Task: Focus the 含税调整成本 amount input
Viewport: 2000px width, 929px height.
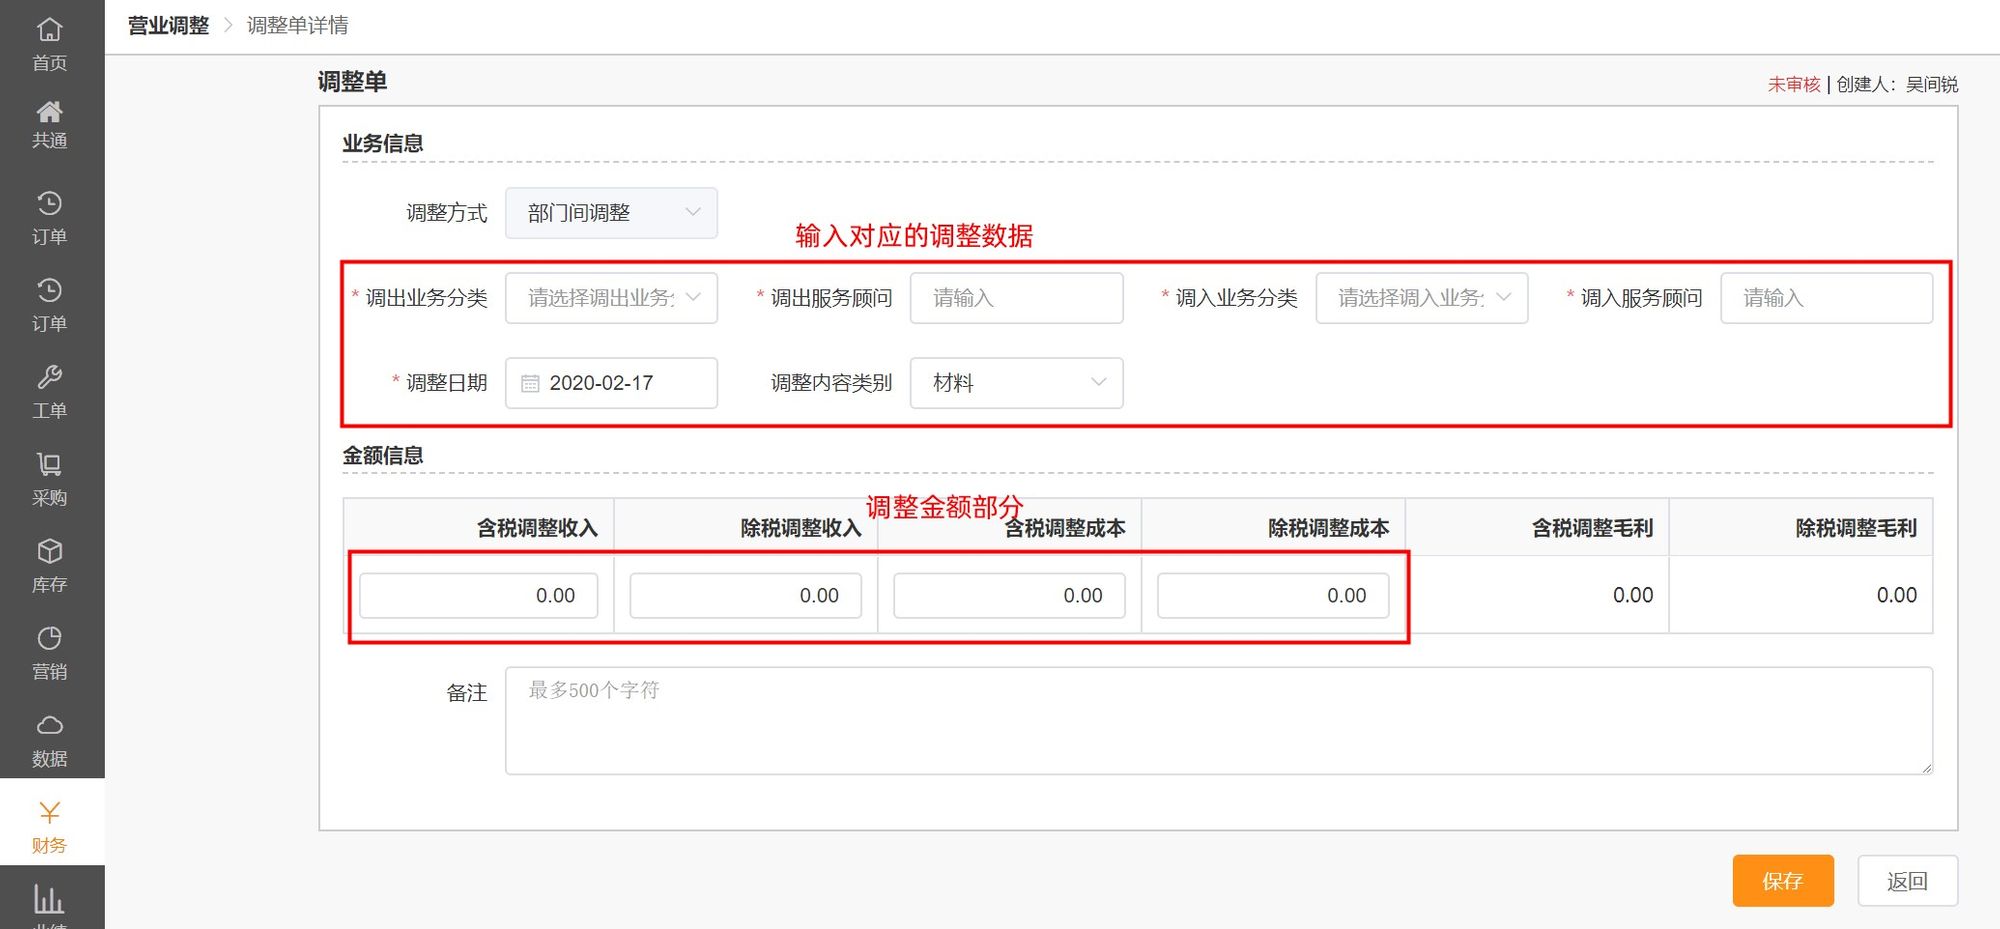Action: [x=1009, y=595]
